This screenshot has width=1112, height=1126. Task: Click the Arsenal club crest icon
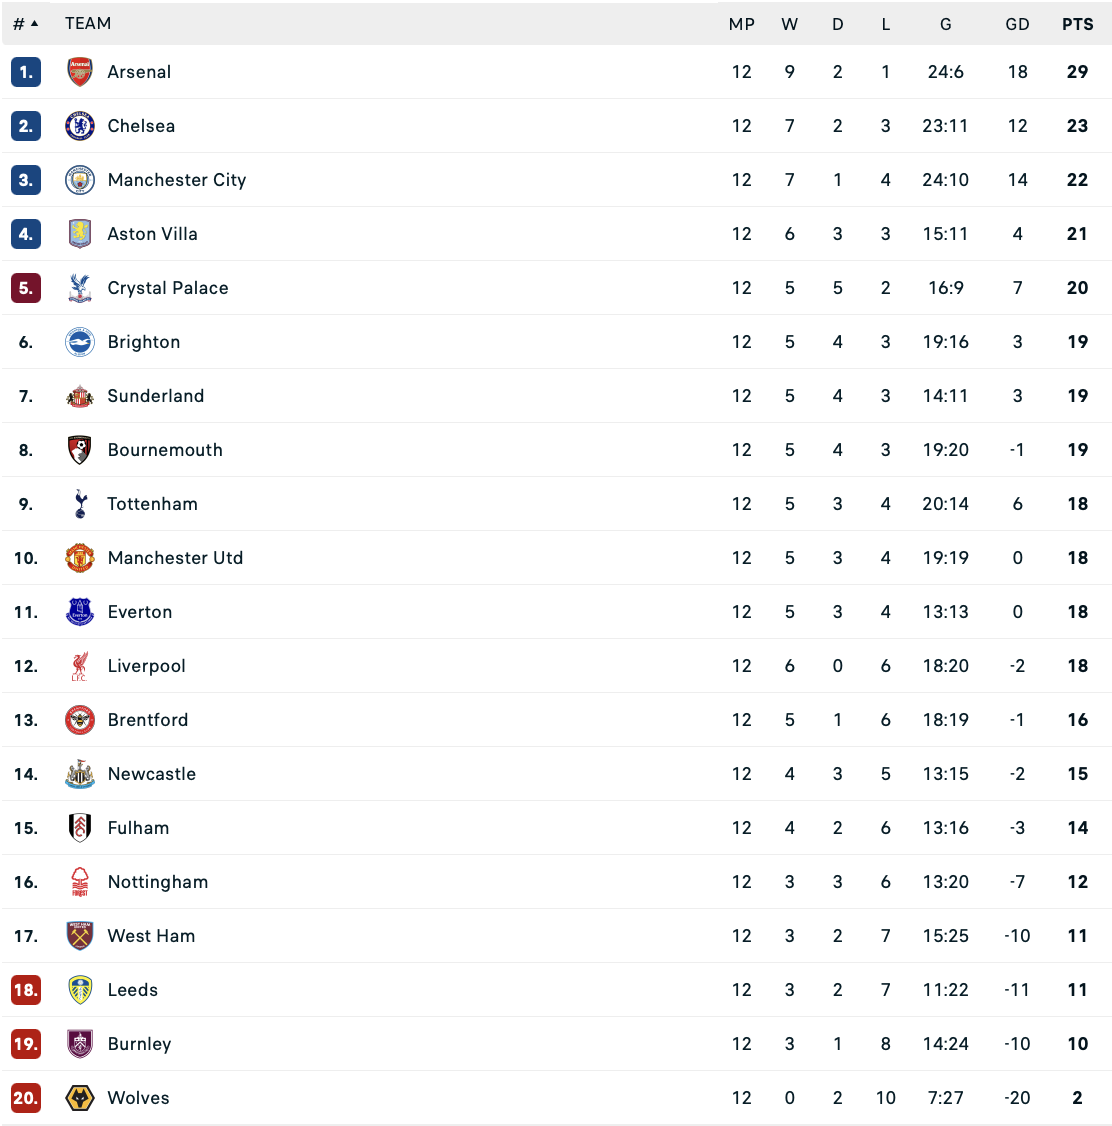80,72
